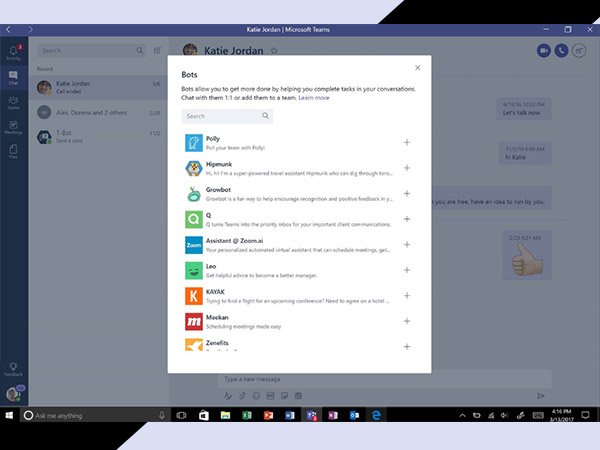This screenshot has height=450, width=600.
Task: Send the message with arrow icon
Action: pos(541,396)
